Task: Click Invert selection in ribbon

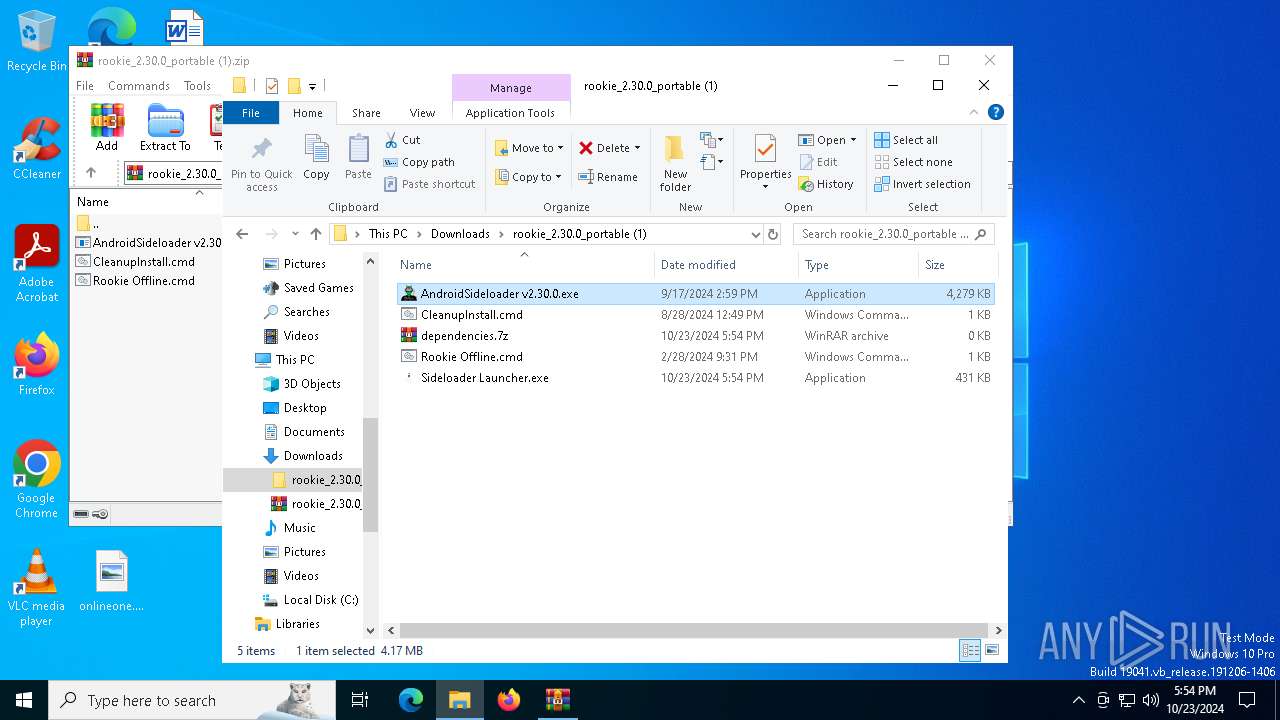Action: (x=922, y=184)
